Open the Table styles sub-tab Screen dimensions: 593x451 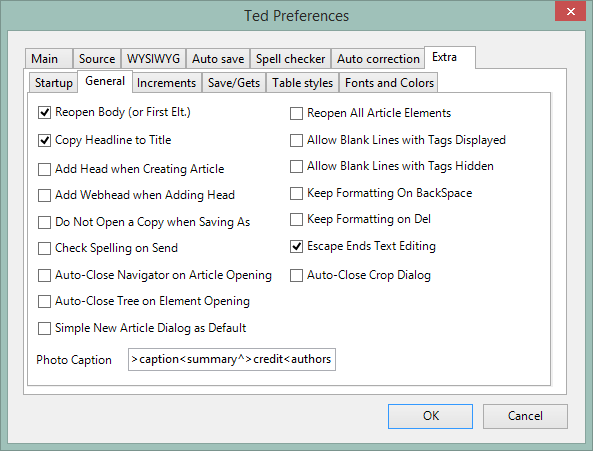click(303, 83)
